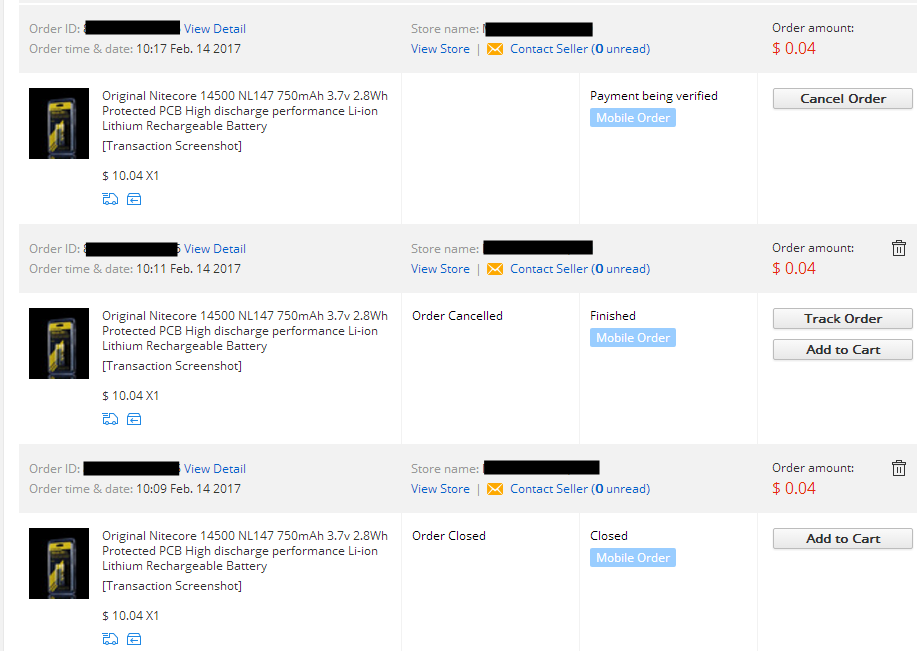The image size is (917, 651).
Task: Delete the 10:11 order with trash icon
Action: pyautogui.click(x=899, y=248)
